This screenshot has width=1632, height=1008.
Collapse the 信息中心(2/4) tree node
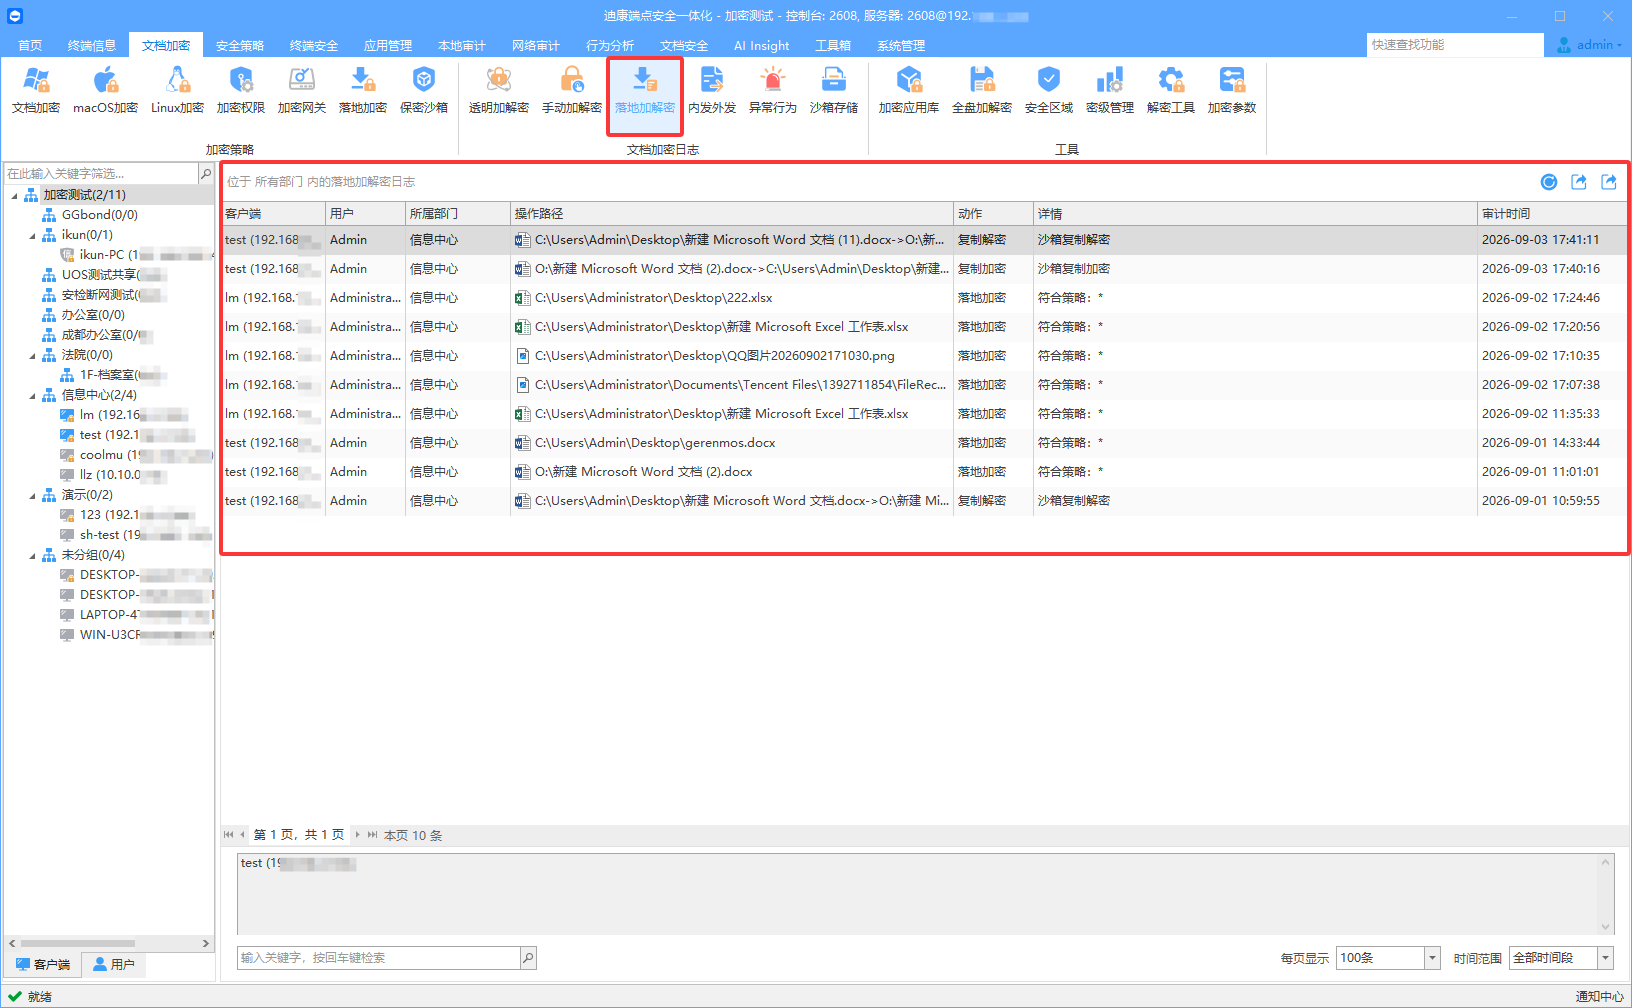(32, 395)
